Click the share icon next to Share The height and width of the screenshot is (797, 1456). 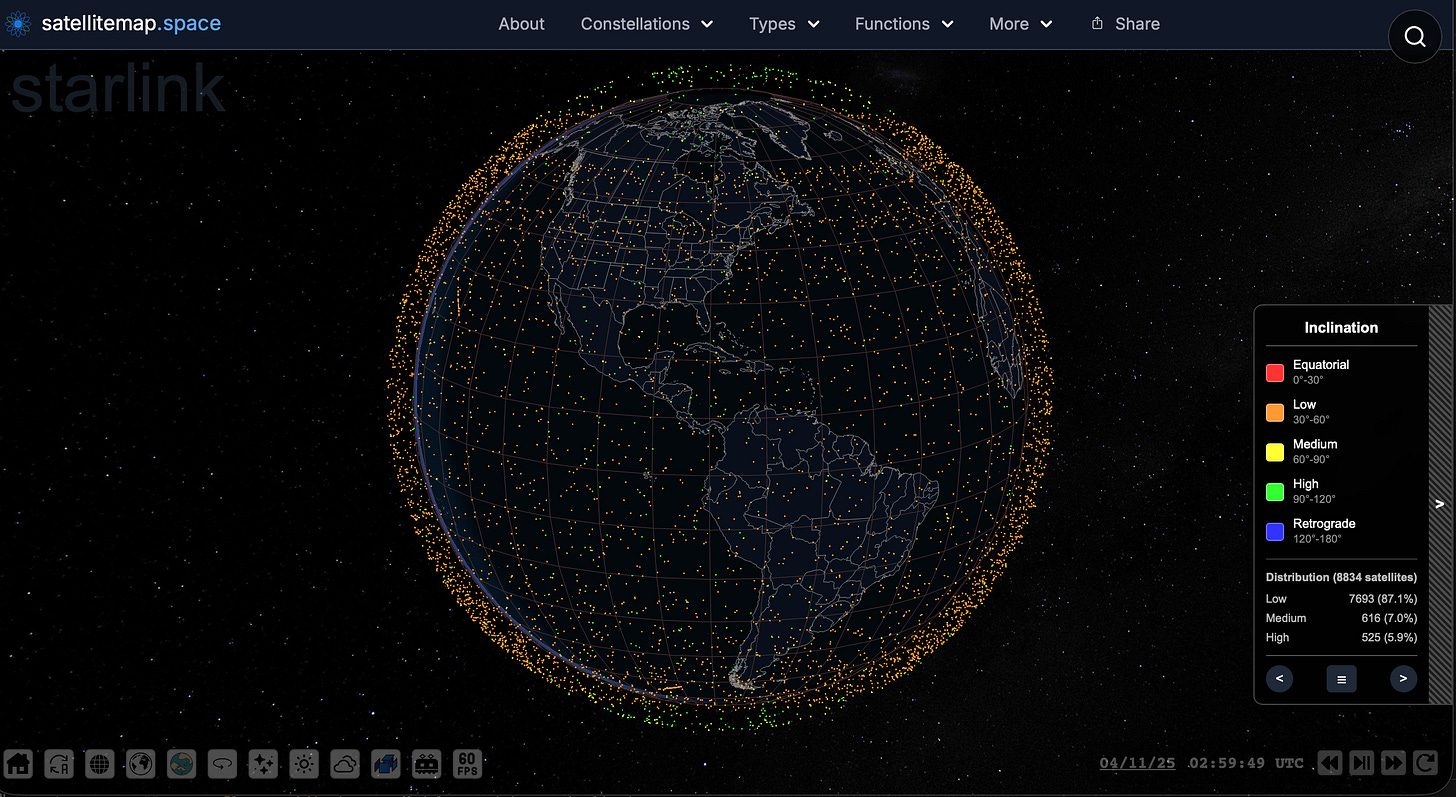tap(1097, 23)
